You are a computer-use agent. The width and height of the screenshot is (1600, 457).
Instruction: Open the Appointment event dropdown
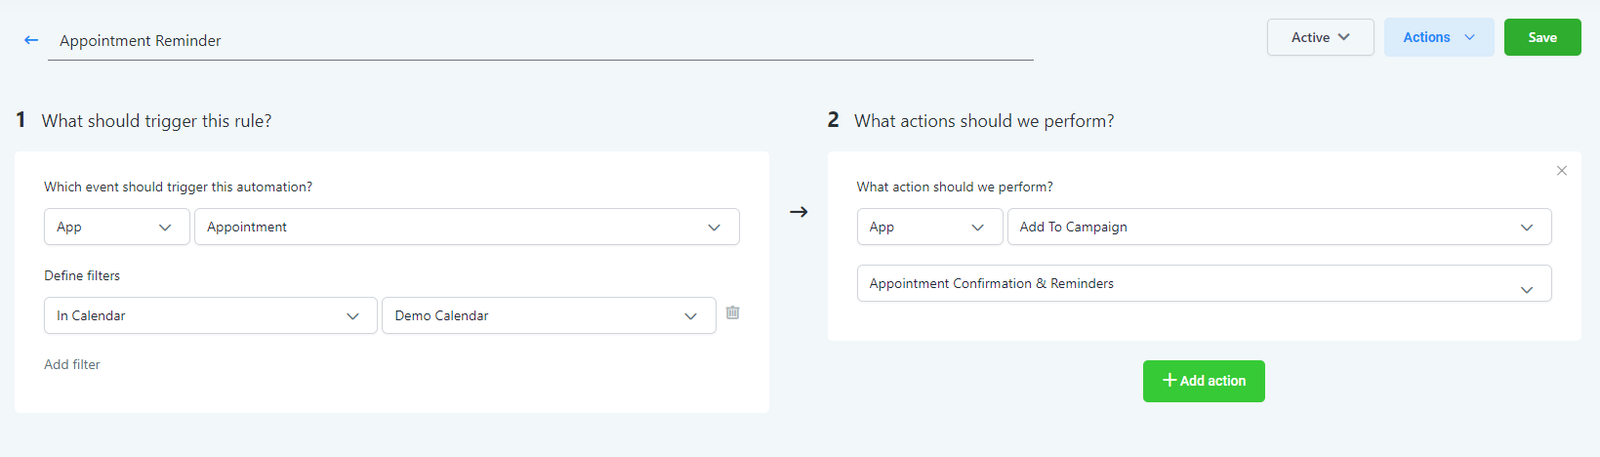coord(466,227)
